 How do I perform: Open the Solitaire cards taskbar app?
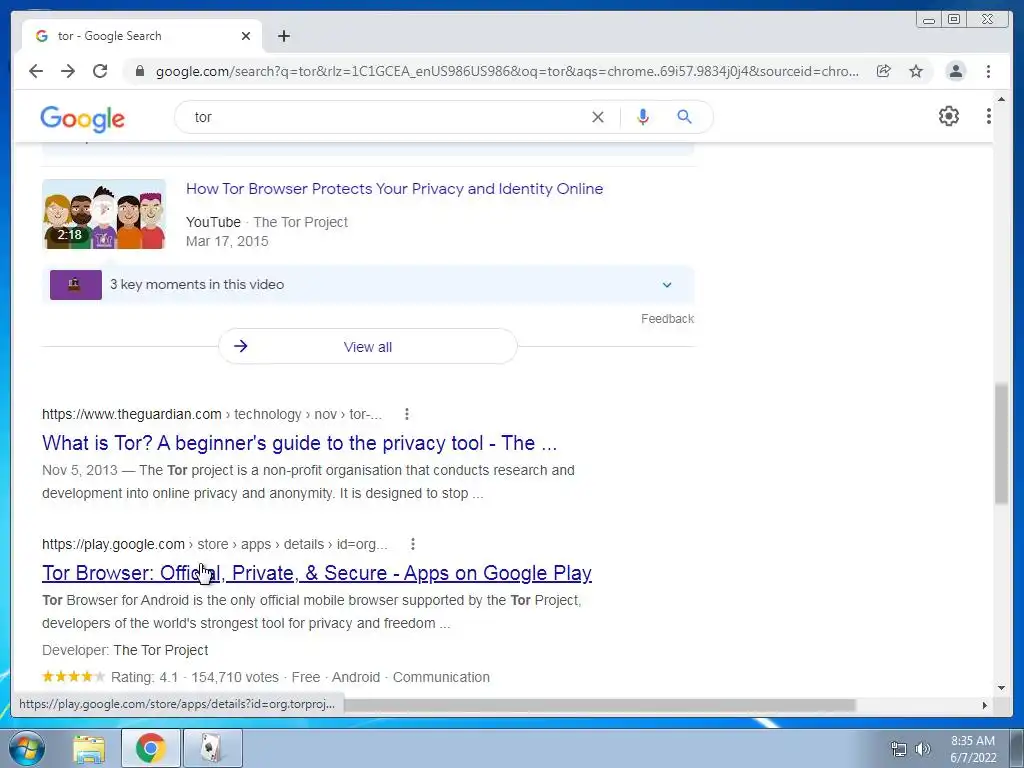pos(213,748)
